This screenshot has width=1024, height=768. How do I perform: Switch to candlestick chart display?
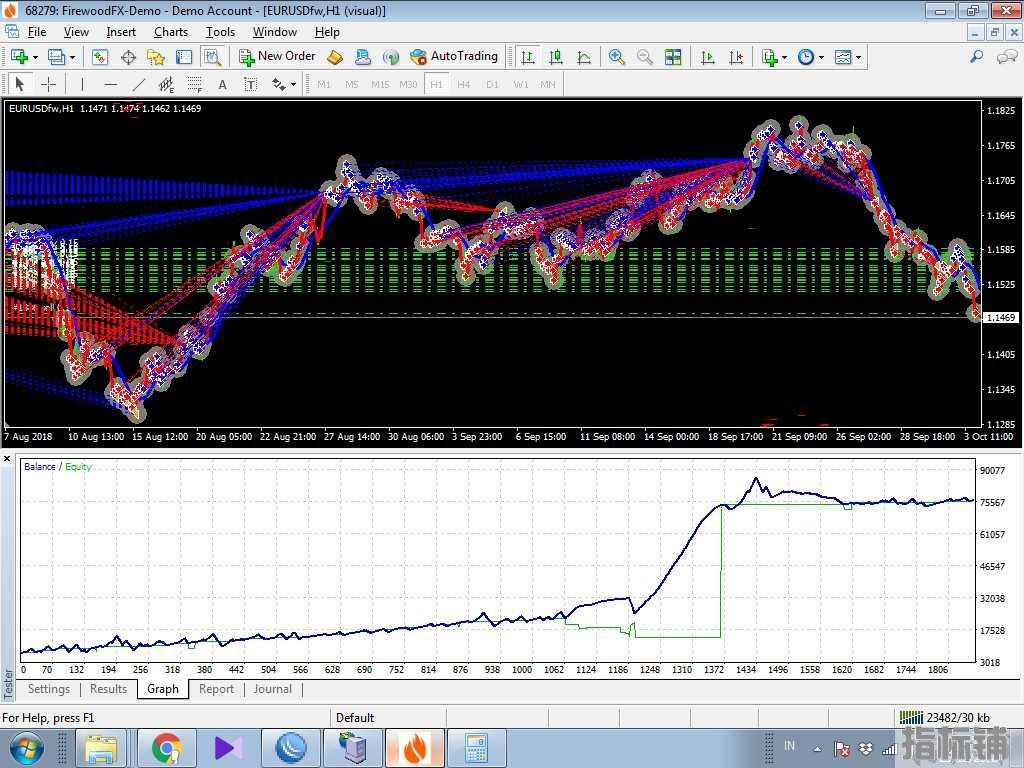(556, 57)
